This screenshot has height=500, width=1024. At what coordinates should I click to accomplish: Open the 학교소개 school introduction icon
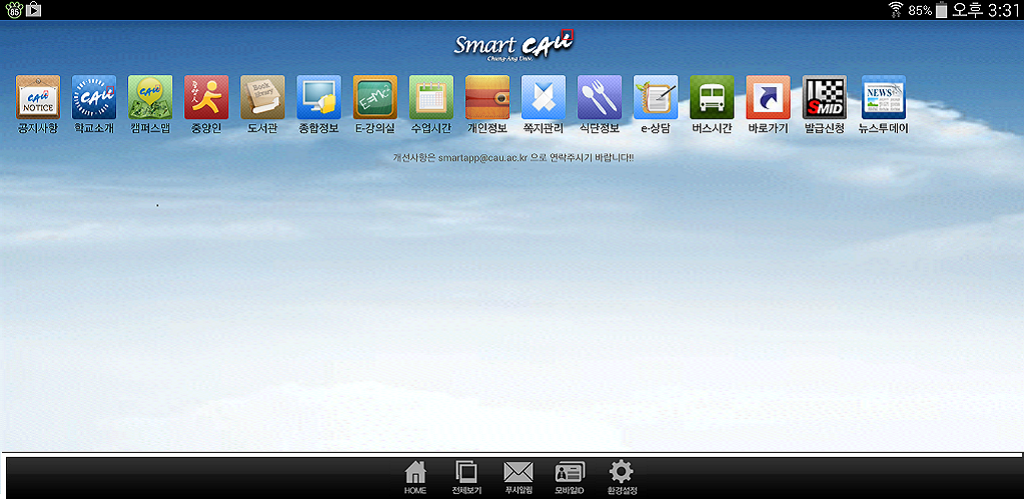pos(94,97)
